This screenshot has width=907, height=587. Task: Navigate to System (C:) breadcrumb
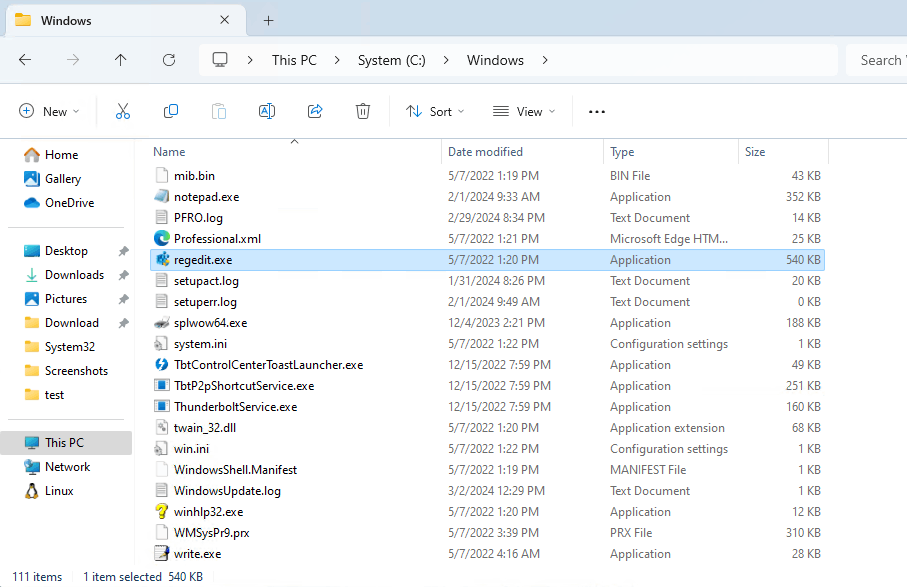pyautogui.click(x=392, y=60)
